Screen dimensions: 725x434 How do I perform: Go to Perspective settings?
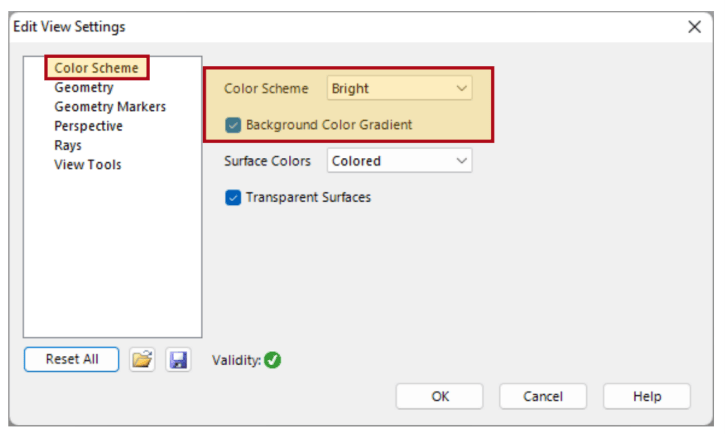88,126
